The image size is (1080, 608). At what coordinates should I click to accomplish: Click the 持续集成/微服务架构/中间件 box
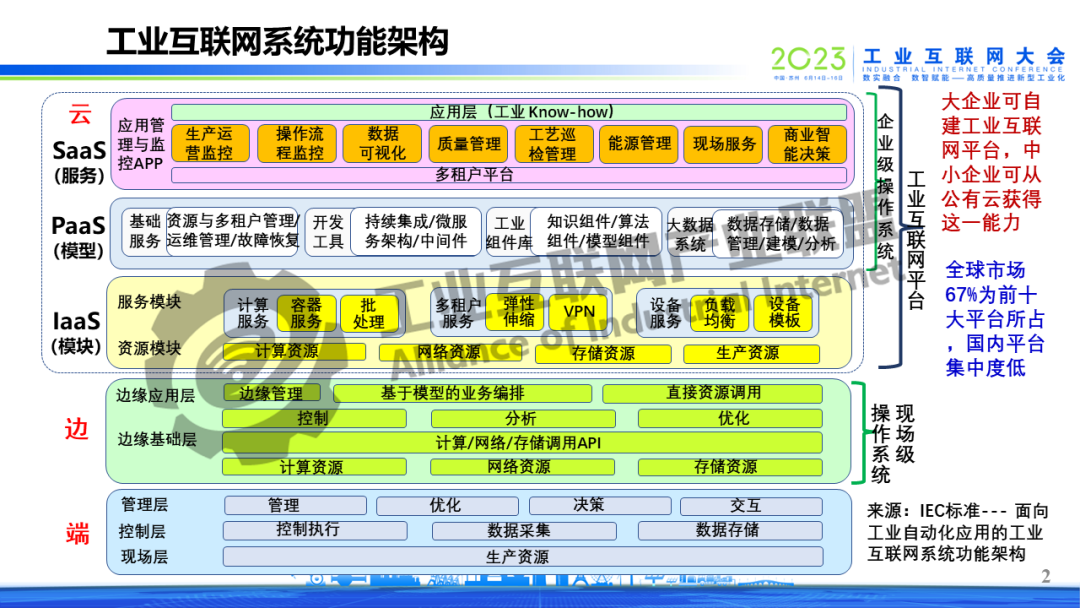click(x=415, y=232)
